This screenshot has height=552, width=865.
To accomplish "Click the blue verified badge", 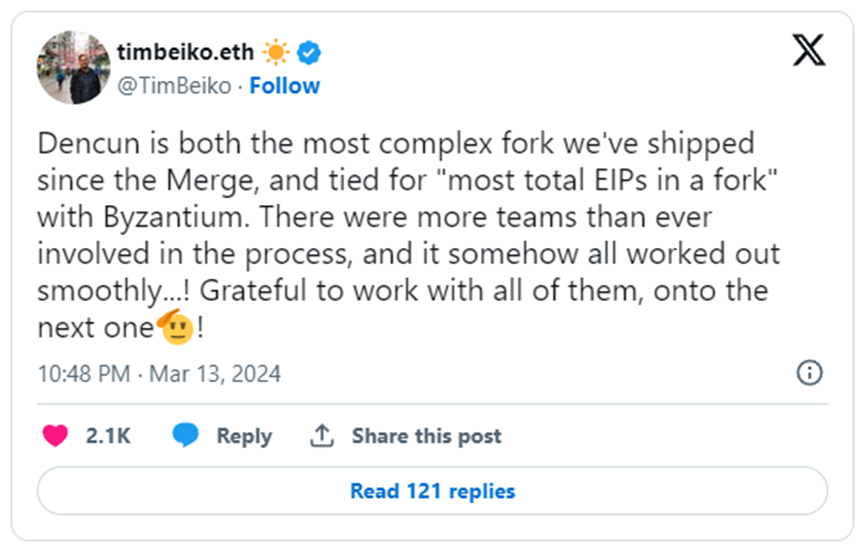I will click(308, 53).
